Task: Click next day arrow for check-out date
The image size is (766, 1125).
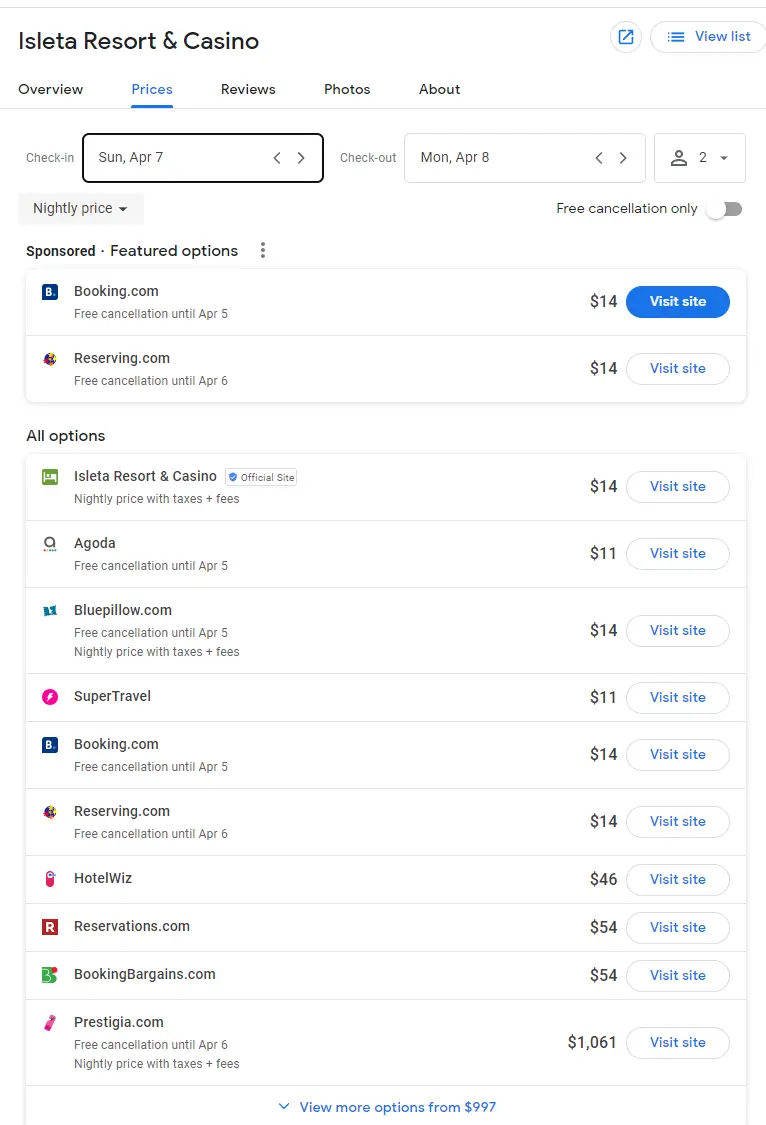Action: tap(623, 158)
